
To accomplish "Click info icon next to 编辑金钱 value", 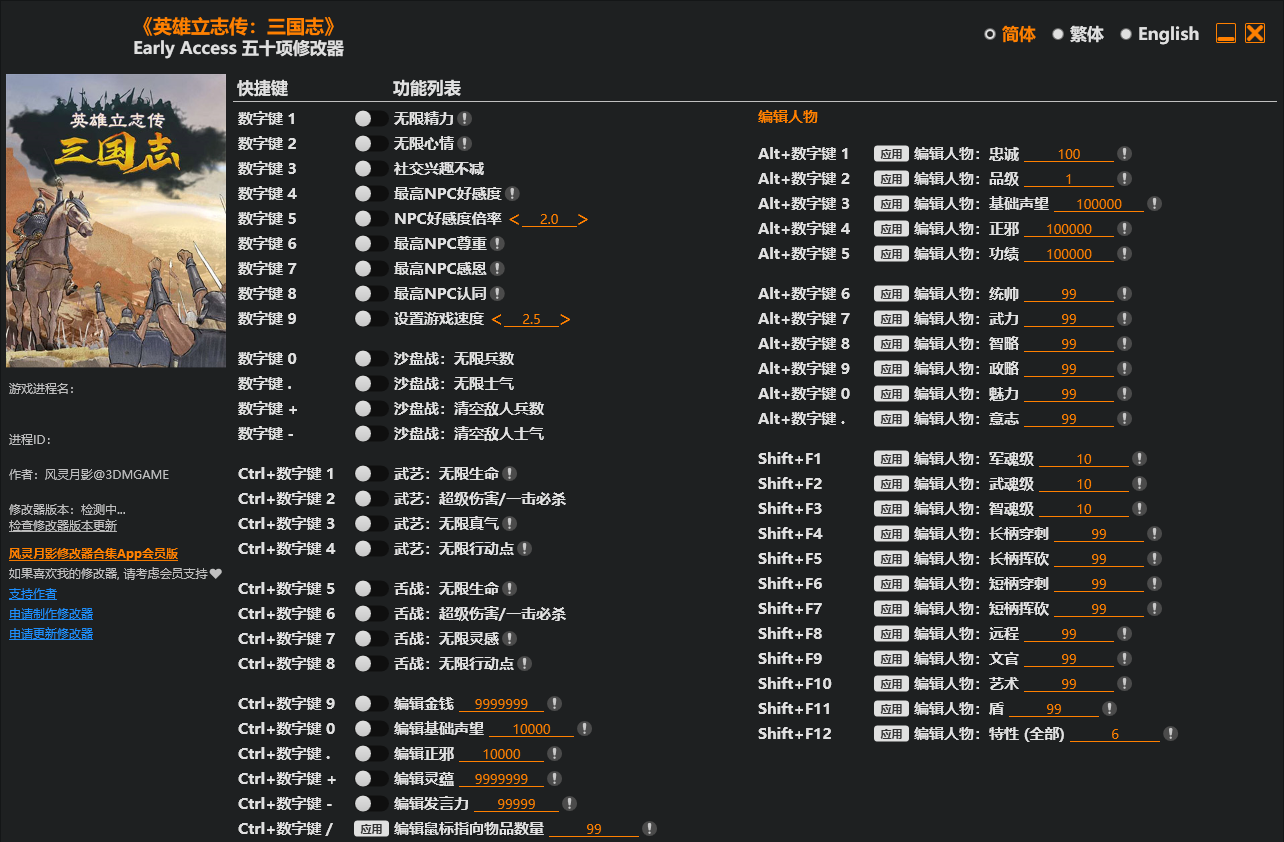I will pos(554,704).
